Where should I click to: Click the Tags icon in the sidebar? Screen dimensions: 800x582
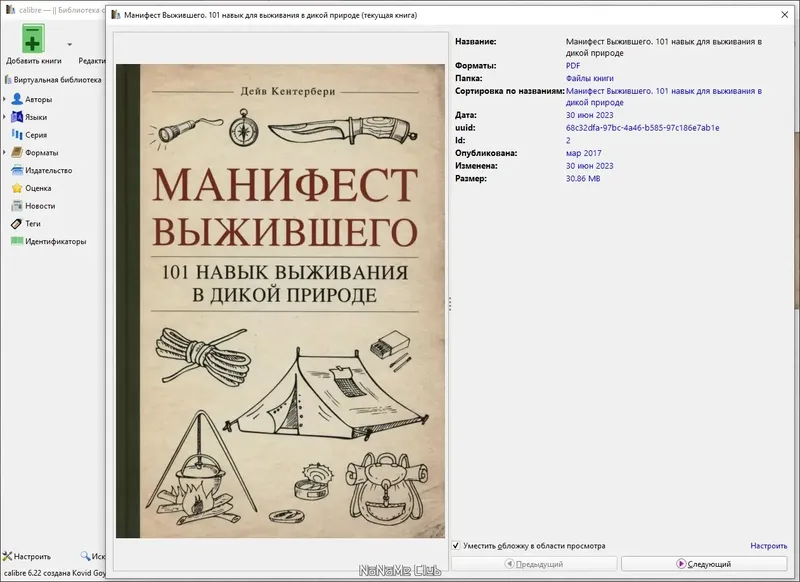tap(17, 223)
